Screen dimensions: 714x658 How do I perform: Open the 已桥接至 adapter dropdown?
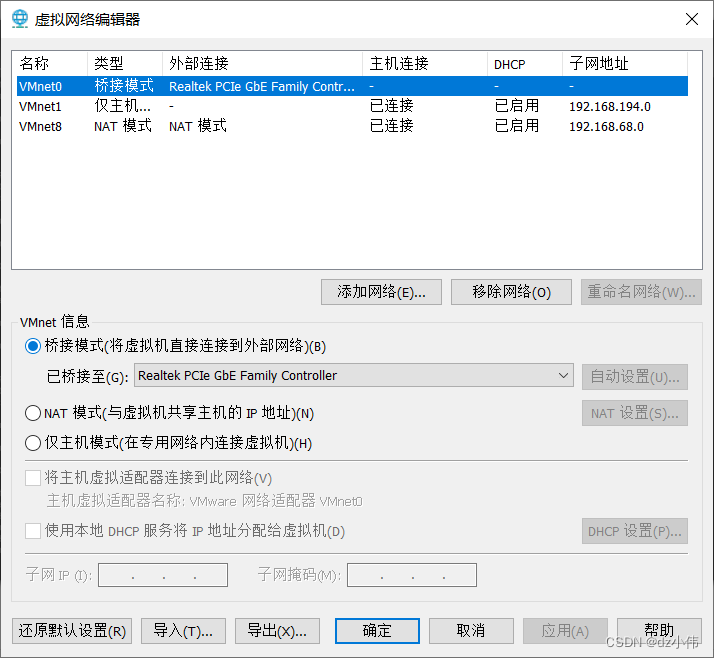click(x=354, y=375)
